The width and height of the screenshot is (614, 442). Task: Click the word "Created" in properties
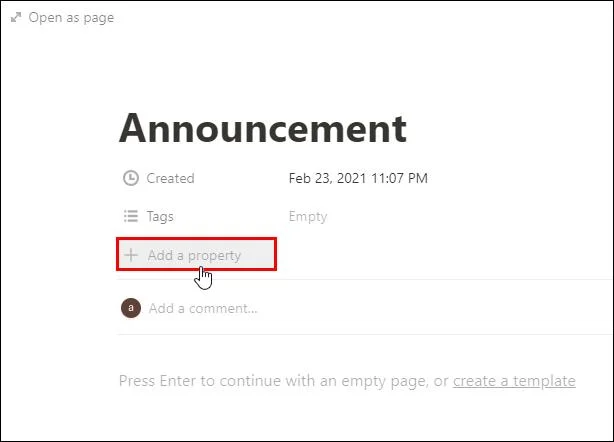click(170, 178)
